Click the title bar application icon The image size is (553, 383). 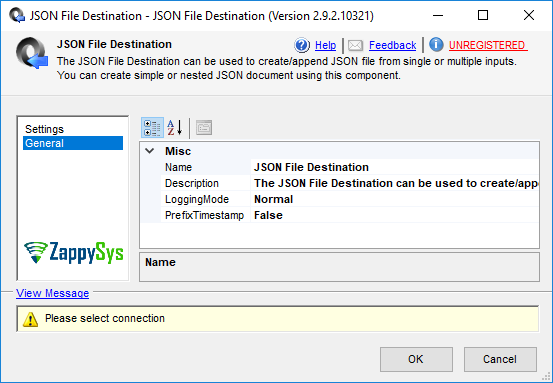click(x=17, y=16)
